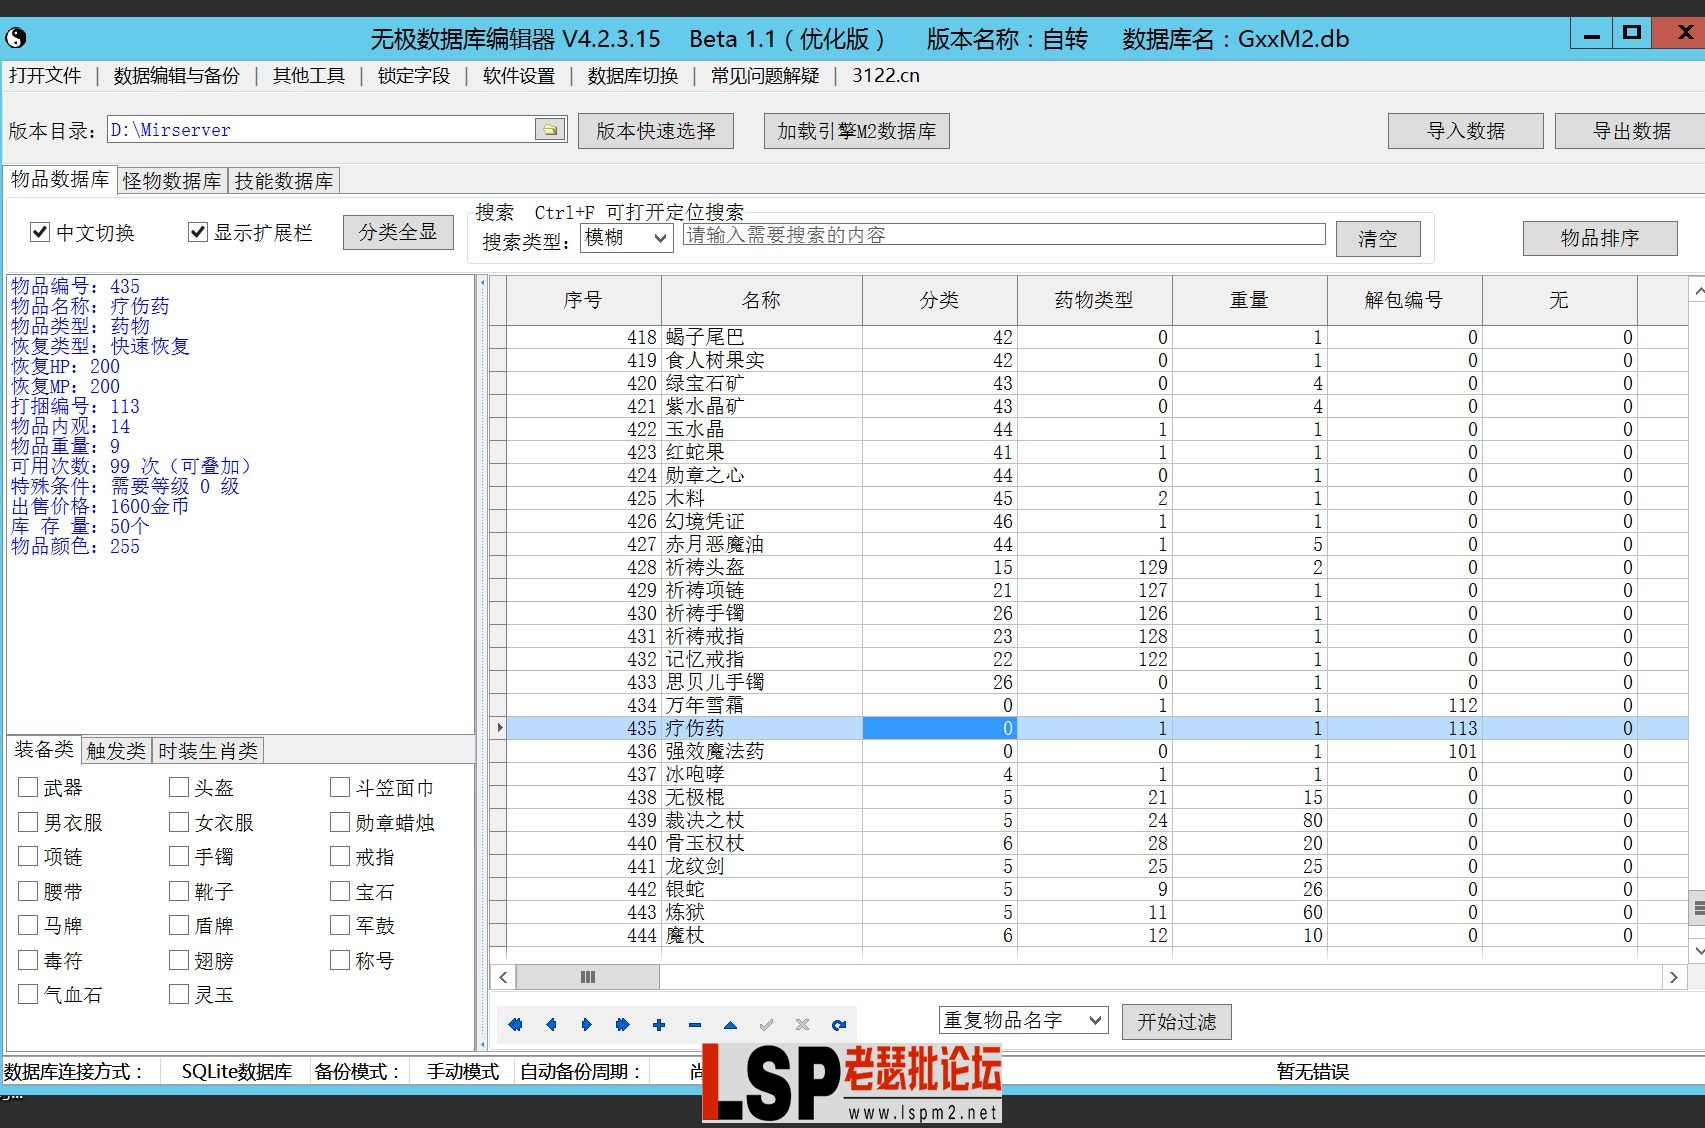Open the 软件设置 menu
This screenshot has width=1705, height=1128.
516,75
